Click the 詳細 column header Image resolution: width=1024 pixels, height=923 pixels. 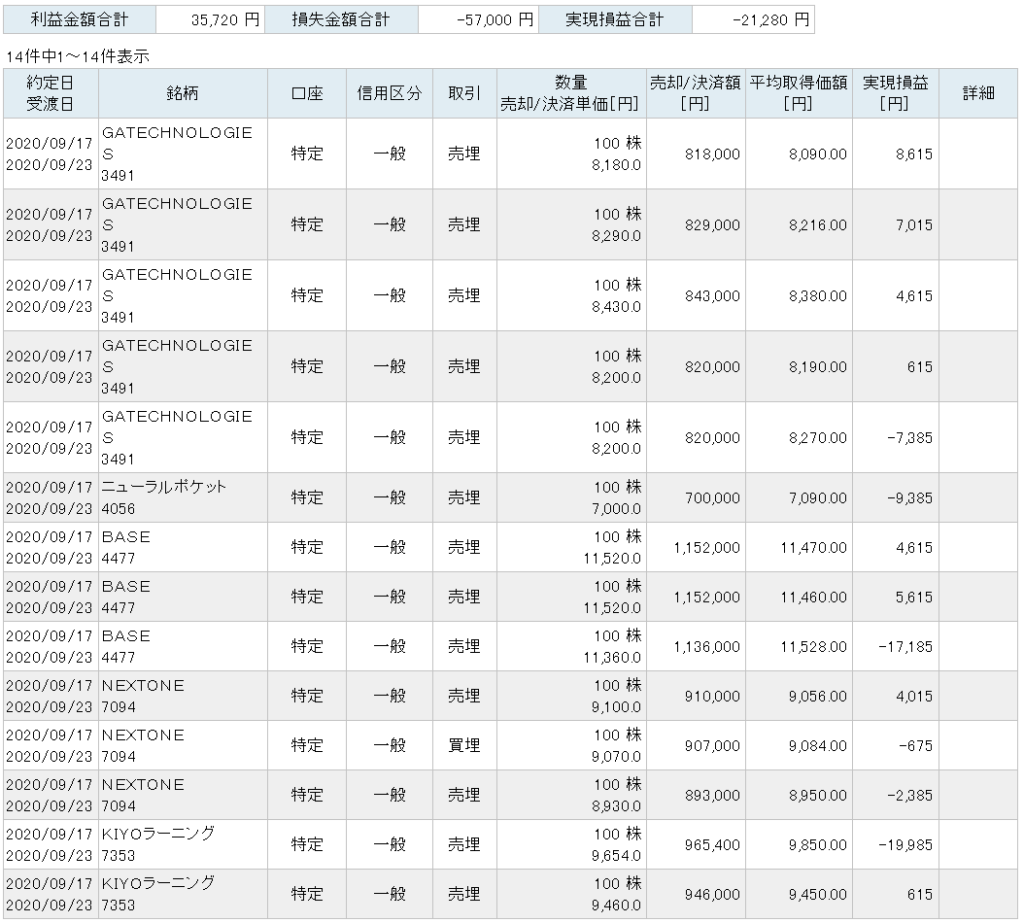[978, 93]
